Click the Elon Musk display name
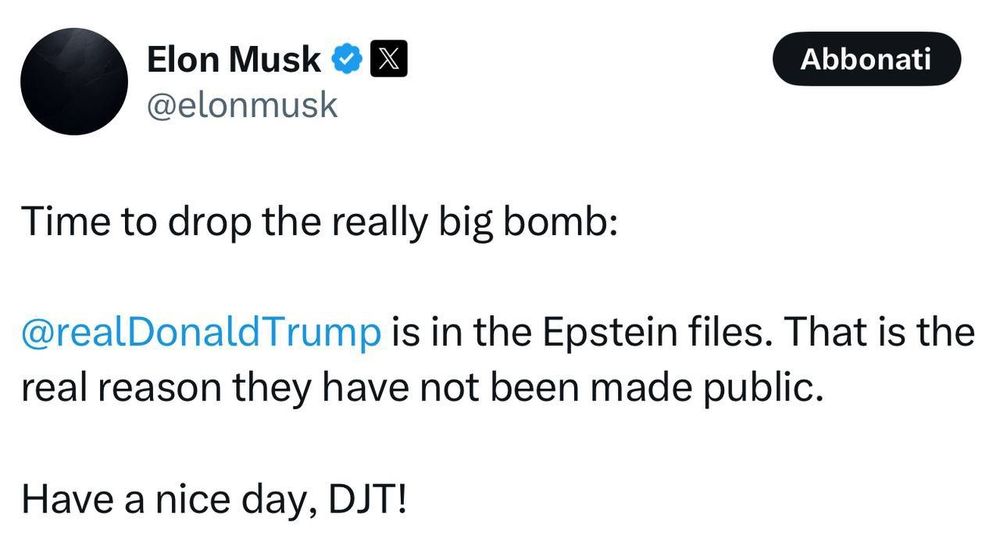This screenshot has width=1000, height=552. pyautogui.click(x=233, y=62)
